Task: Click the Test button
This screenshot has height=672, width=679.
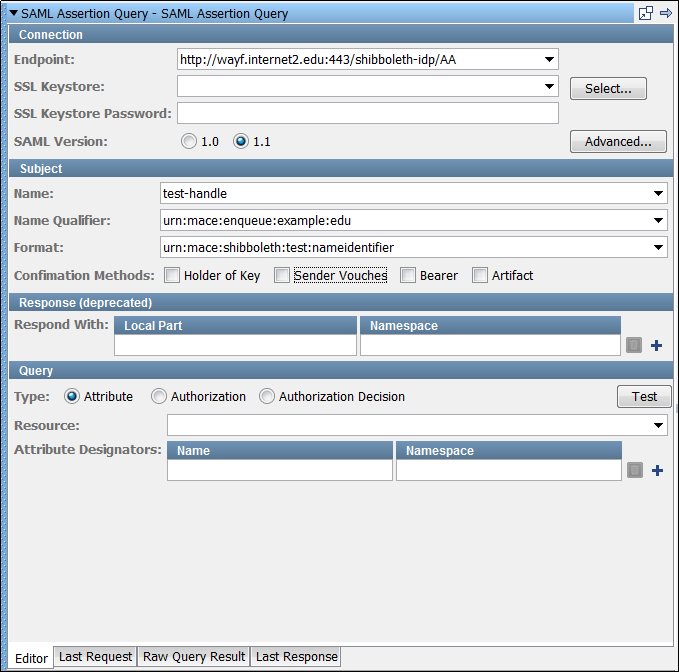Action: tap(644, 396)
